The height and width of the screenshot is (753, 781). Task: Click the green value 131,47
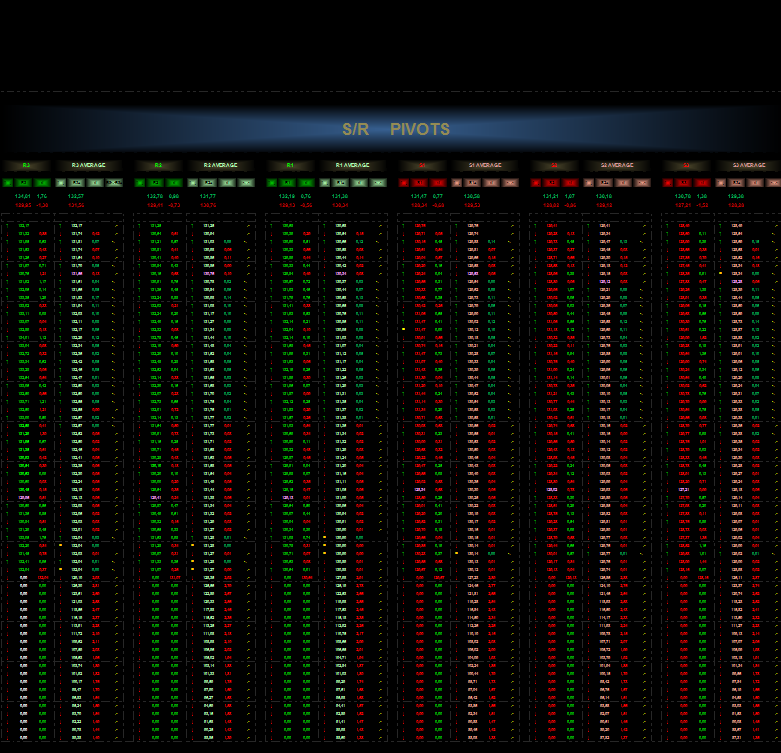coord(418,196)
